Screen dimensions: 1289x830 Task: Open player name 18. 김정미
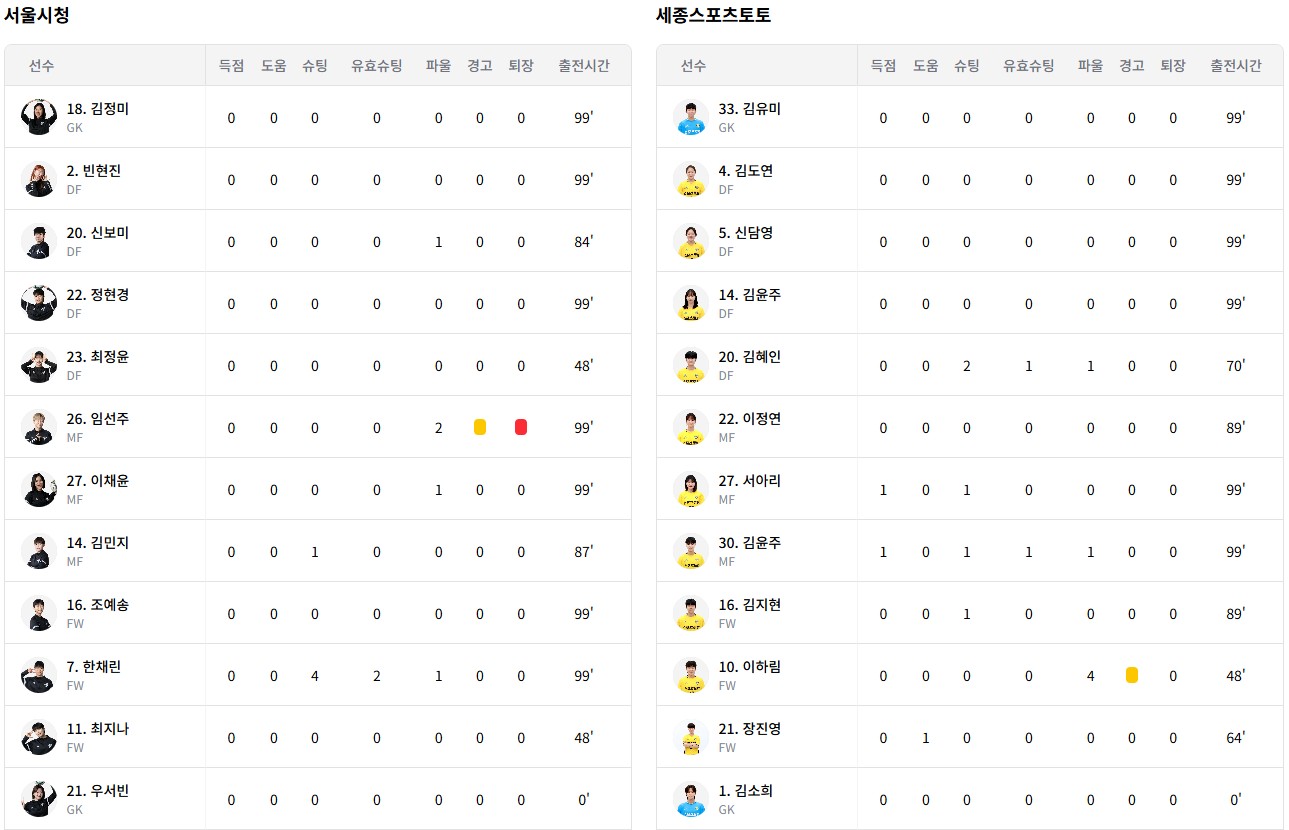click(x=97, y=109)
